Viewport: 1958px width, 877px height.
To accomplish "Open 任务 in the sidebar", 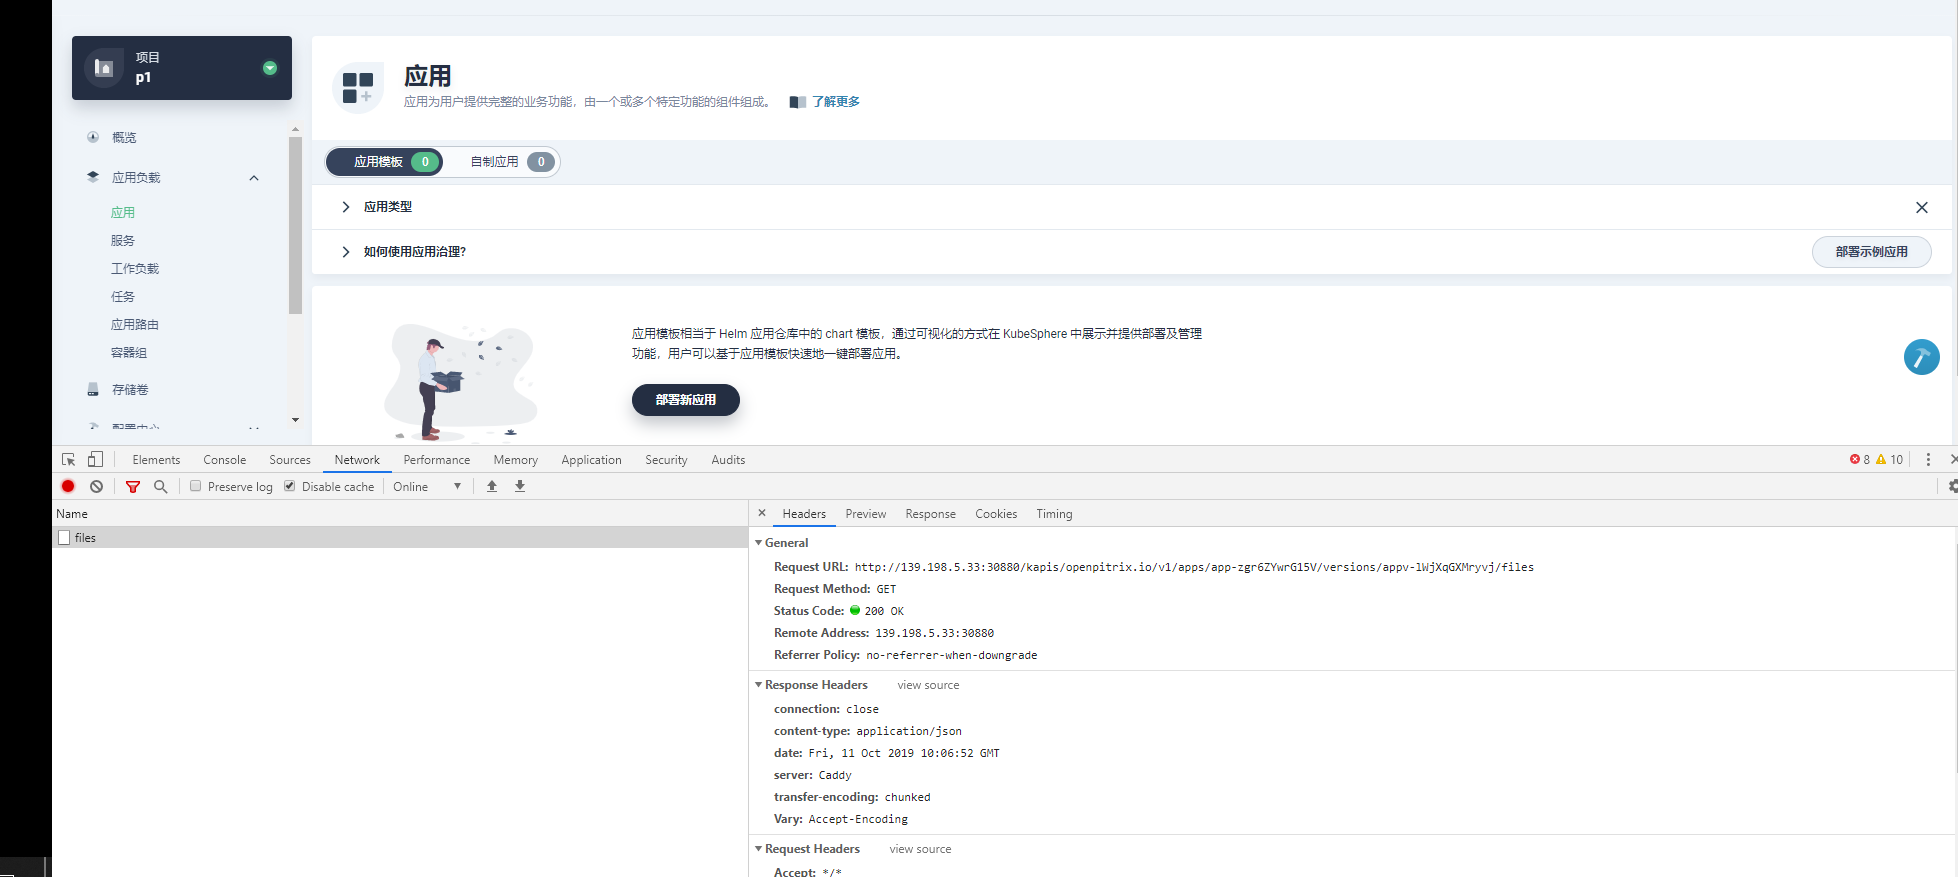I will pos(123,296).
